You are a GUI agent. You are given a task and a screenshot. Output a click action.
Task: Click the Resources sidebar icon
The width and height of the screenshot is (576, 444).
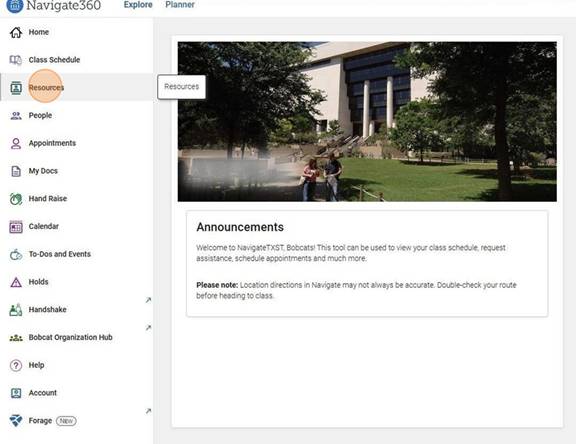click(16, 88)
